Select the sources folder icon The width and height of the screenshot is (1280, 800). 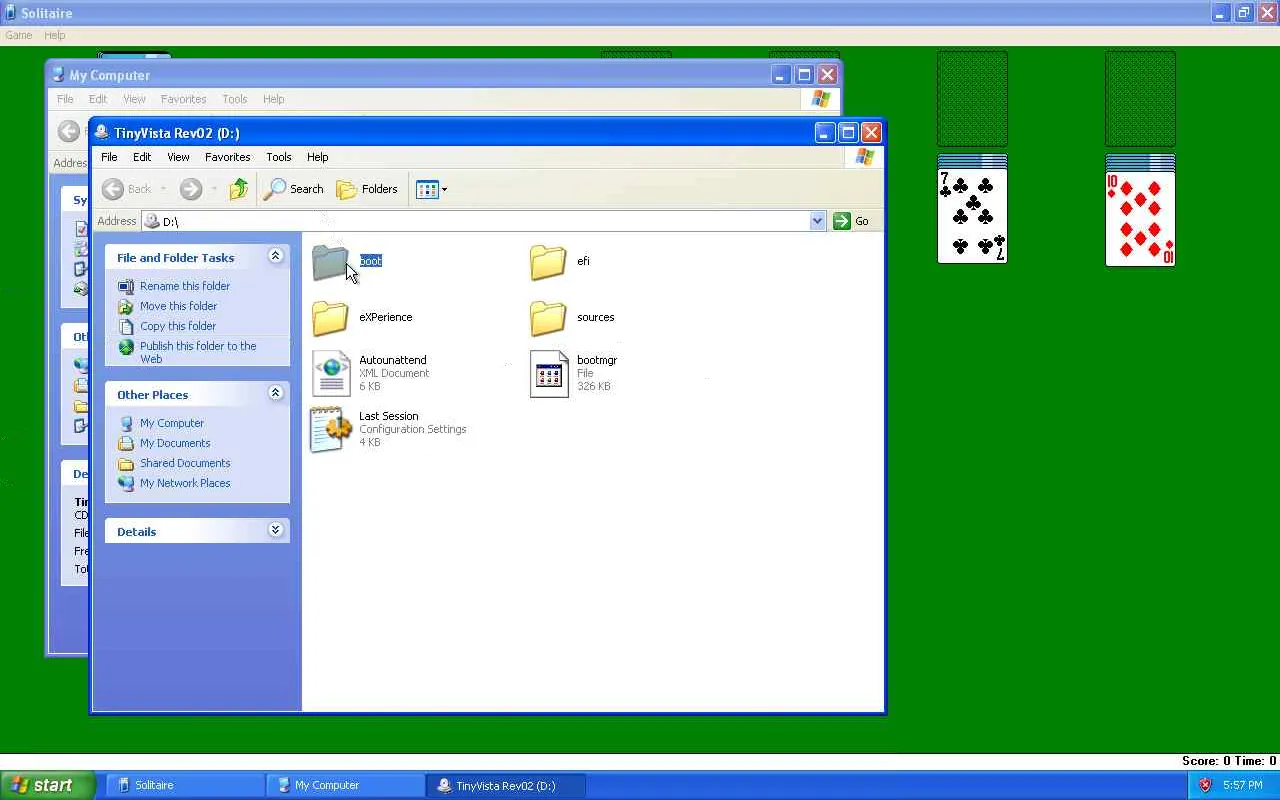(x=548, y=318)
